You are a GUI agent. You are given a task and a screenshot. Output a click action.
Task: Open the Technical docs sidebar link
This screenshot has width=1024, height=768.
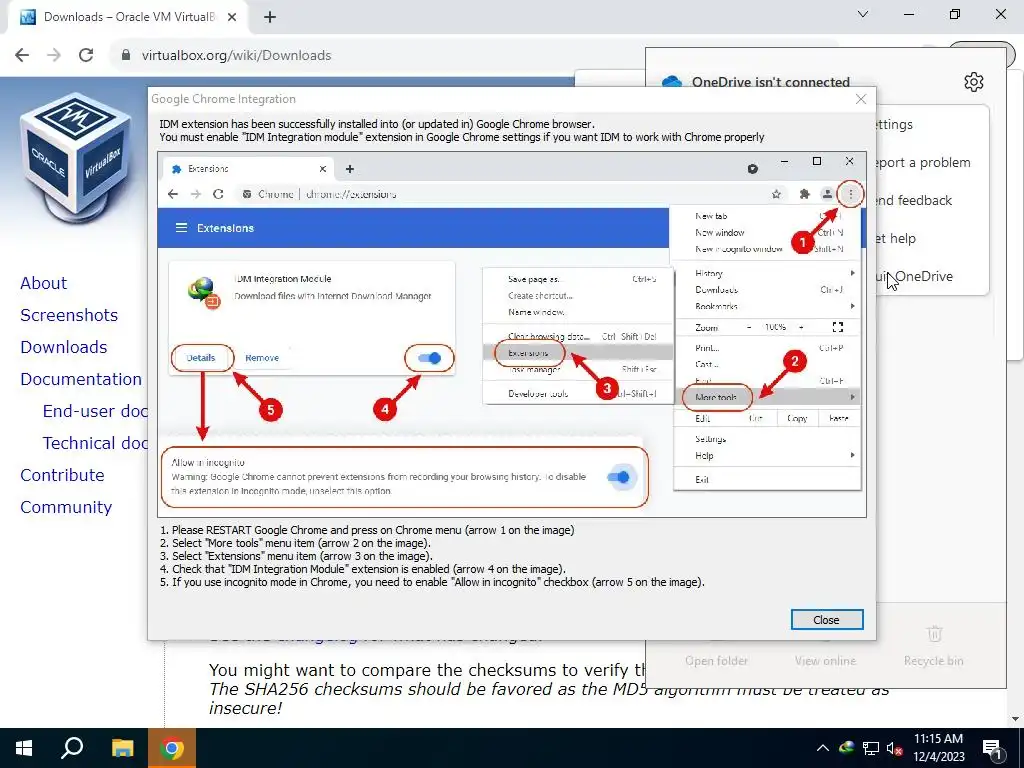pyautogui.click(x=95, y=443)
